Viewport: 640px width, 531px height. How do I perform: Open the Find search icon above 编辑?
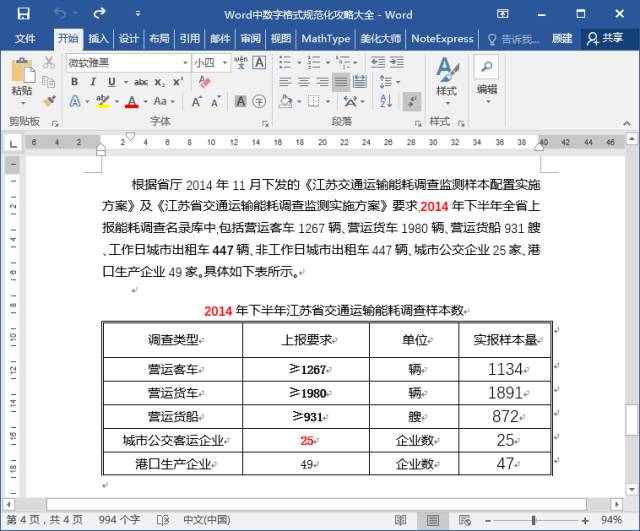click(486, 67)
